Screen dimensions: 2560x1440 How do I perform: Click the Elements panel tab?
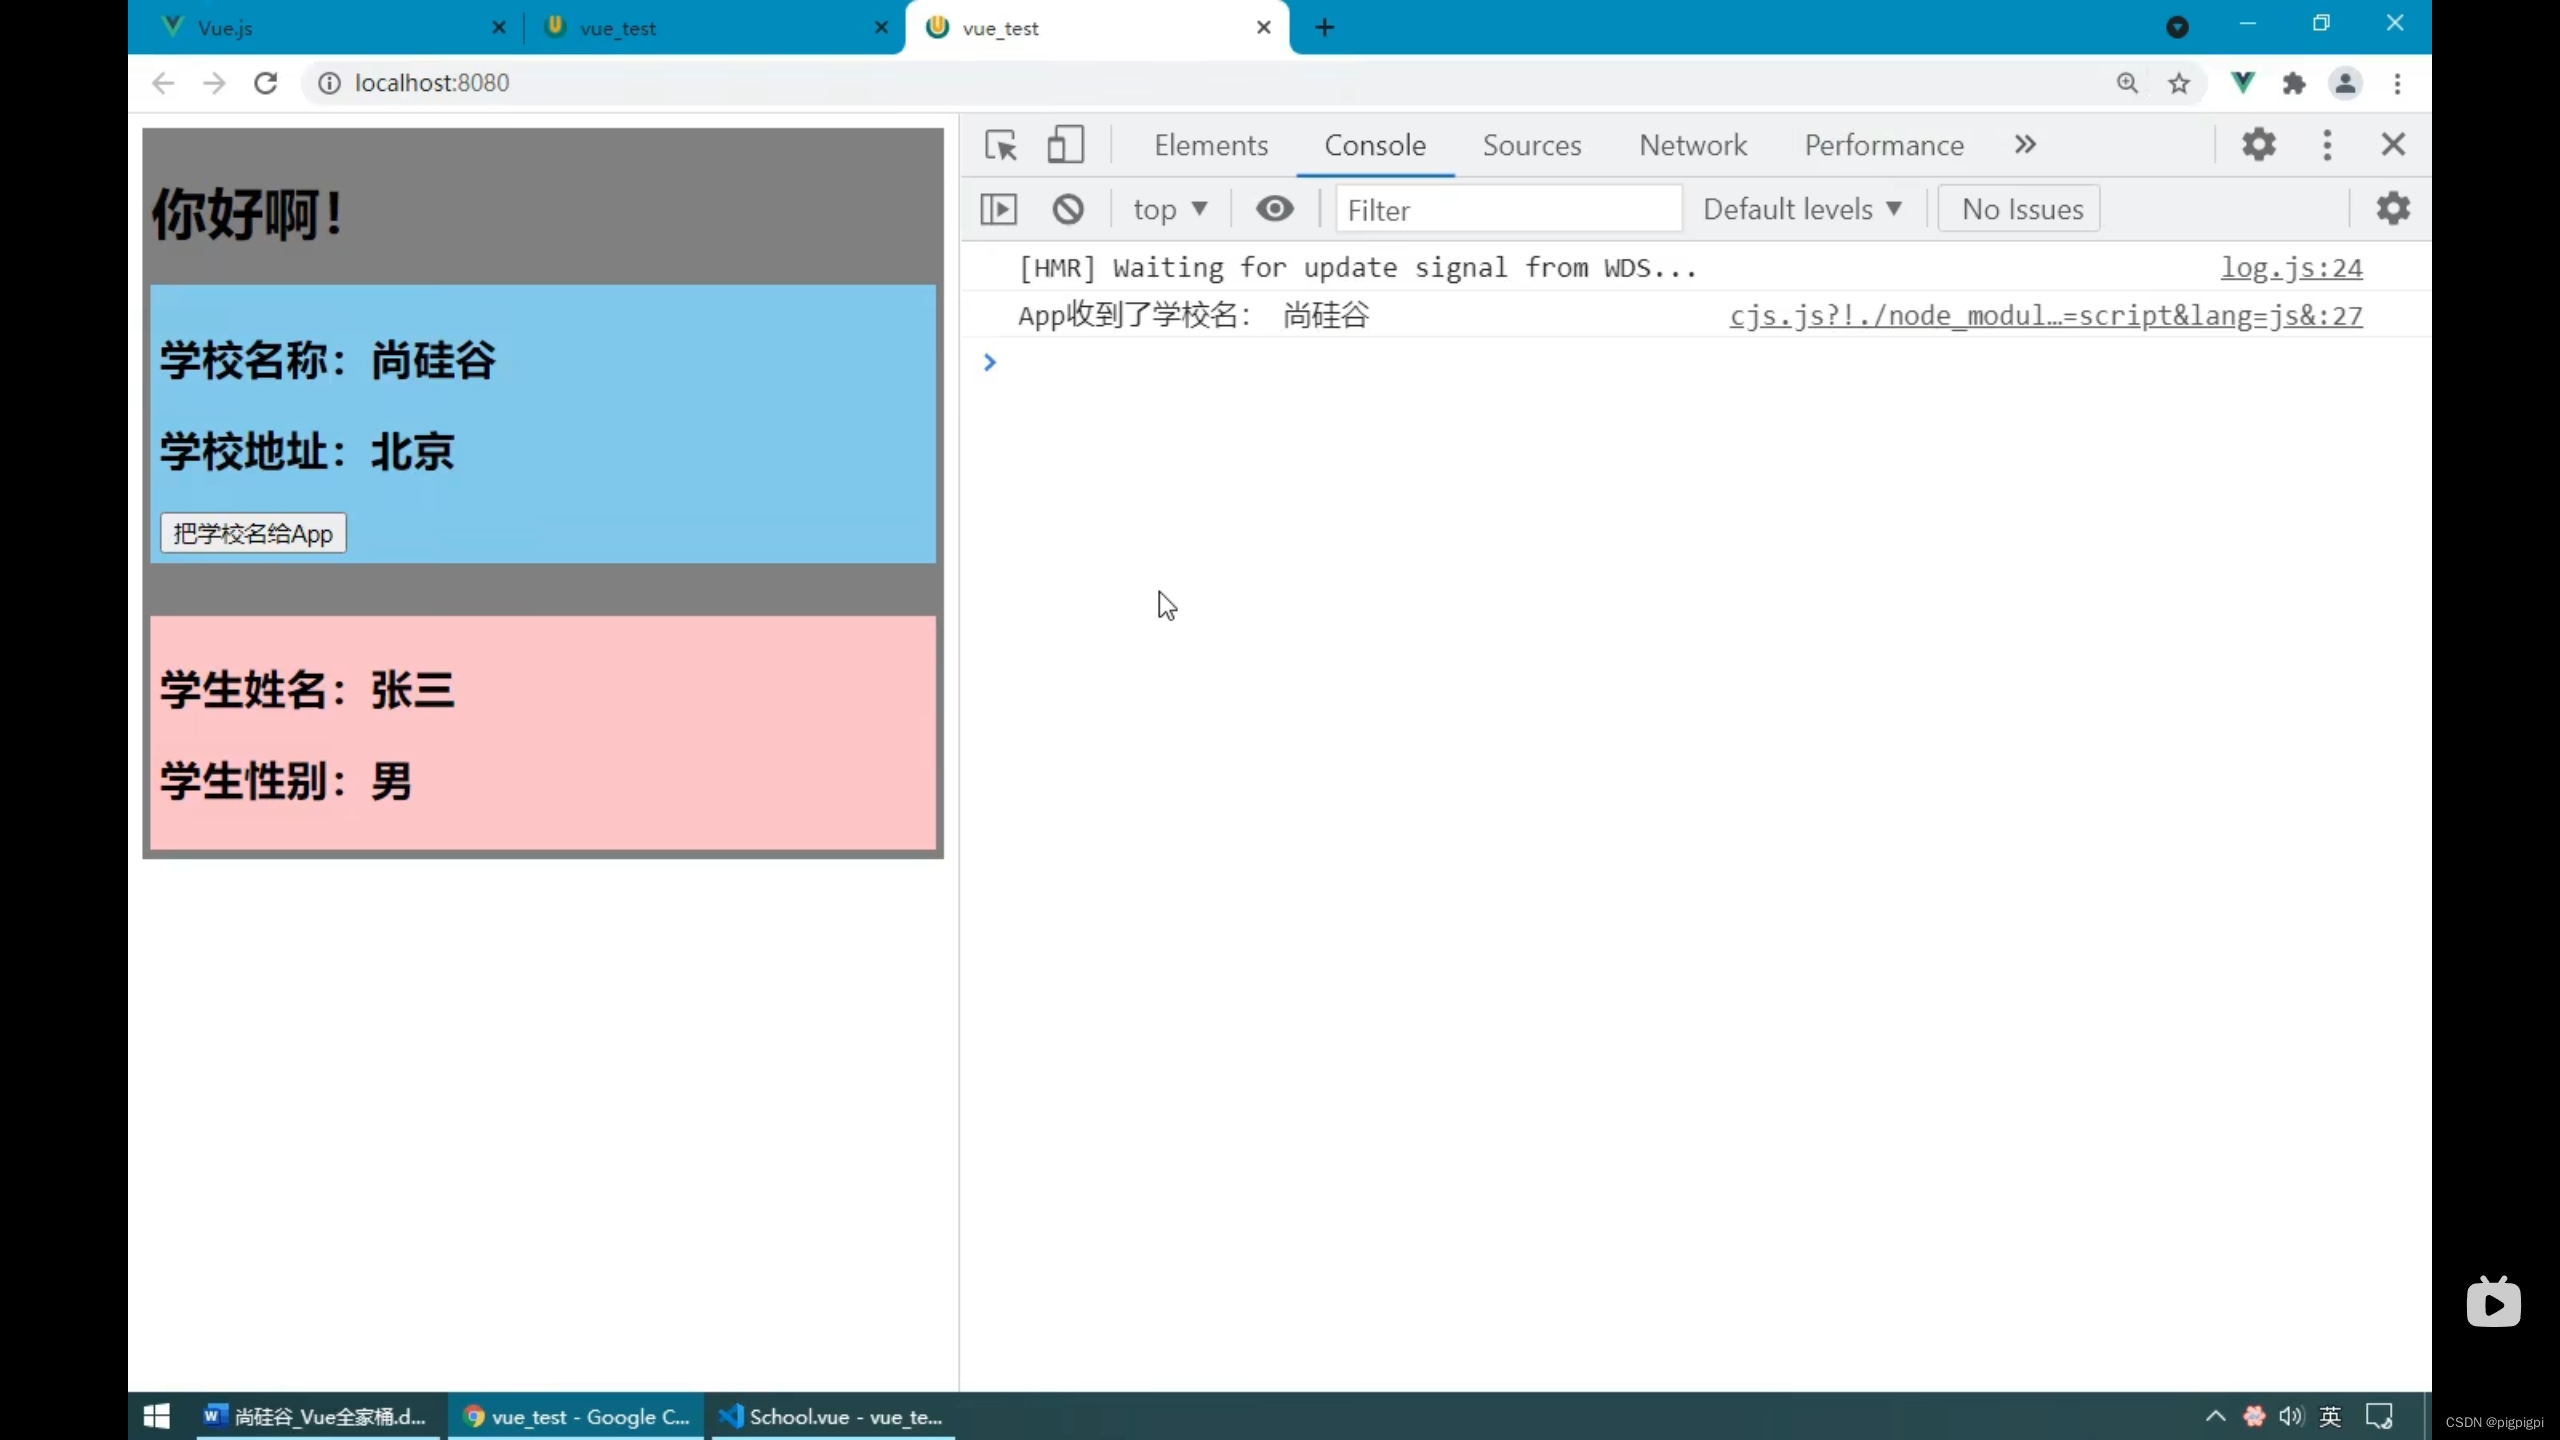pyautogui.click(x=1211, y=144)
